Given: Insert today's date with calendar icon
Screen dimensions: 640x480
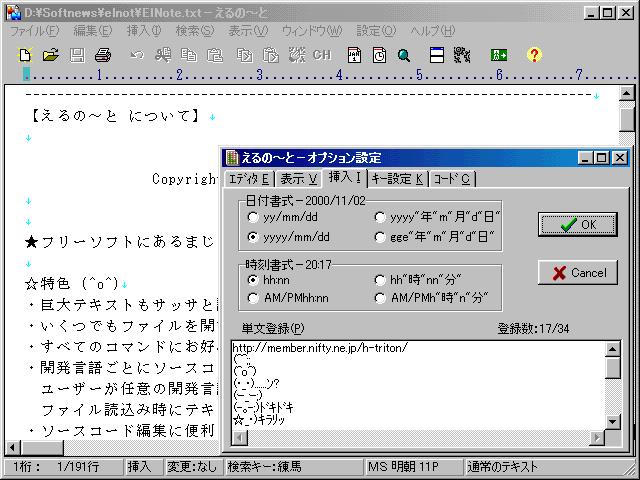Looking at the screenshot, I should tap(354, 55).
